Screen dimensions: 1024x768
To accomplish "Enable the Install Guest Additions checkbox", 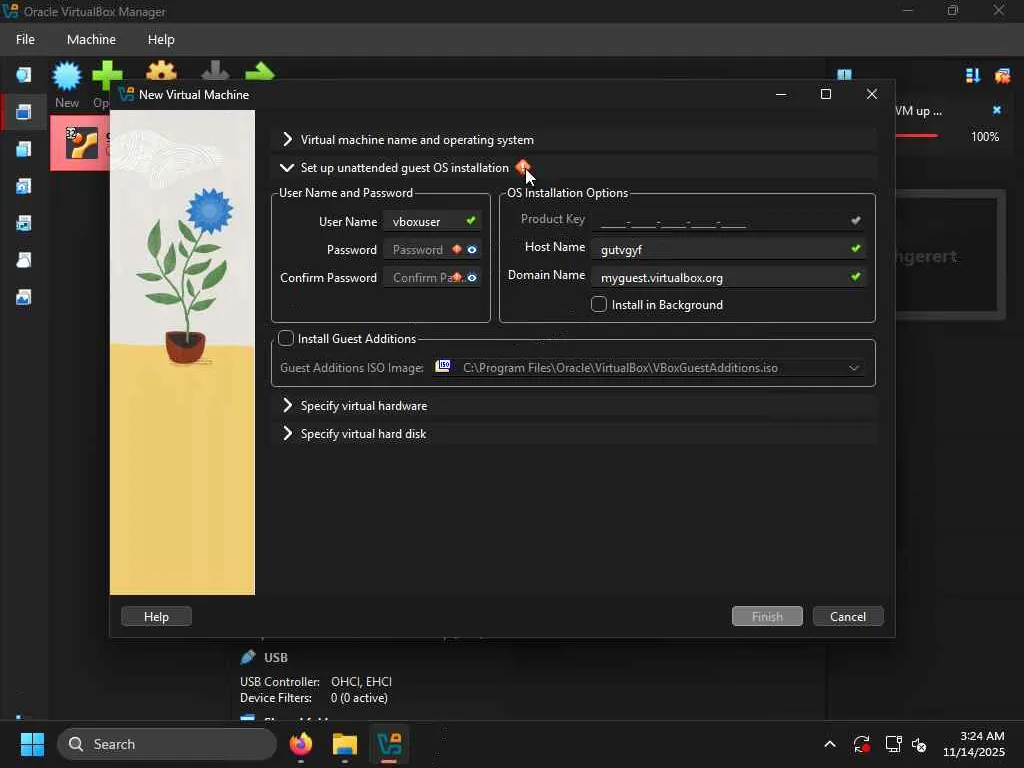I will [x=285, y=338].
